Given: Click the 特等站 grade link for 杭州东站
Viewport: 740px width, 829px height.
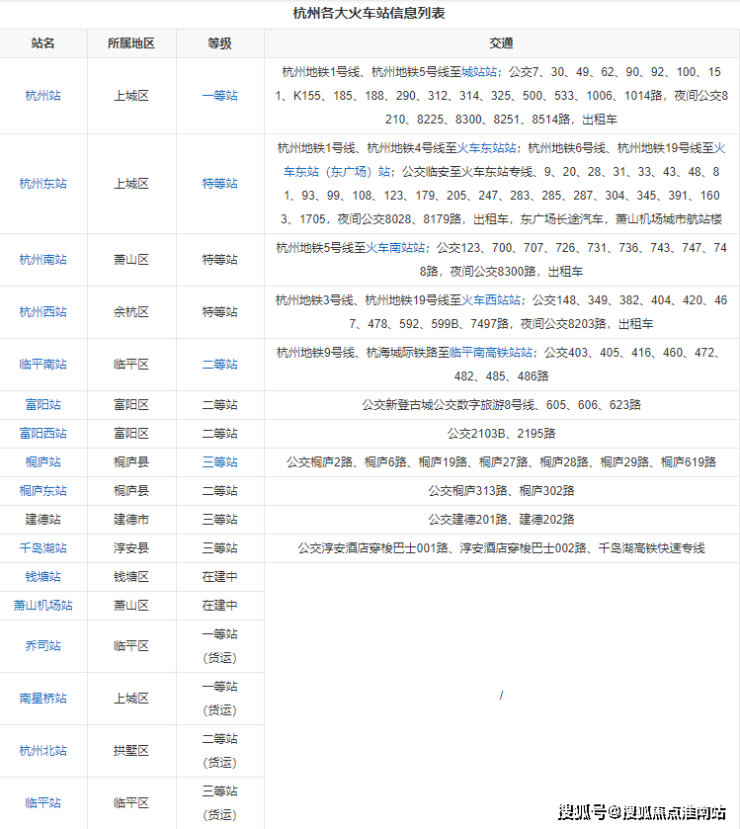Looking at the screenshot, I should [x=219, y=184].
